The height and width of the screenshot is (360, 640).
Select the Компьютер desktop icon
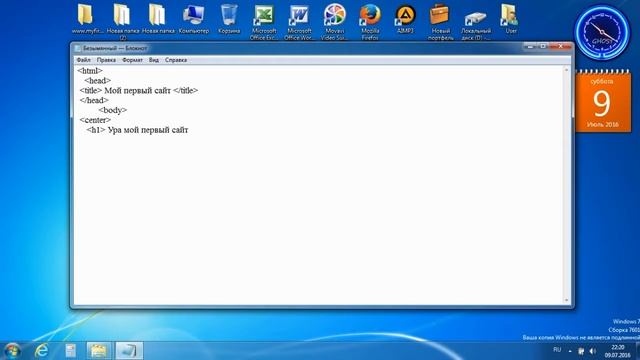[193, 19]
